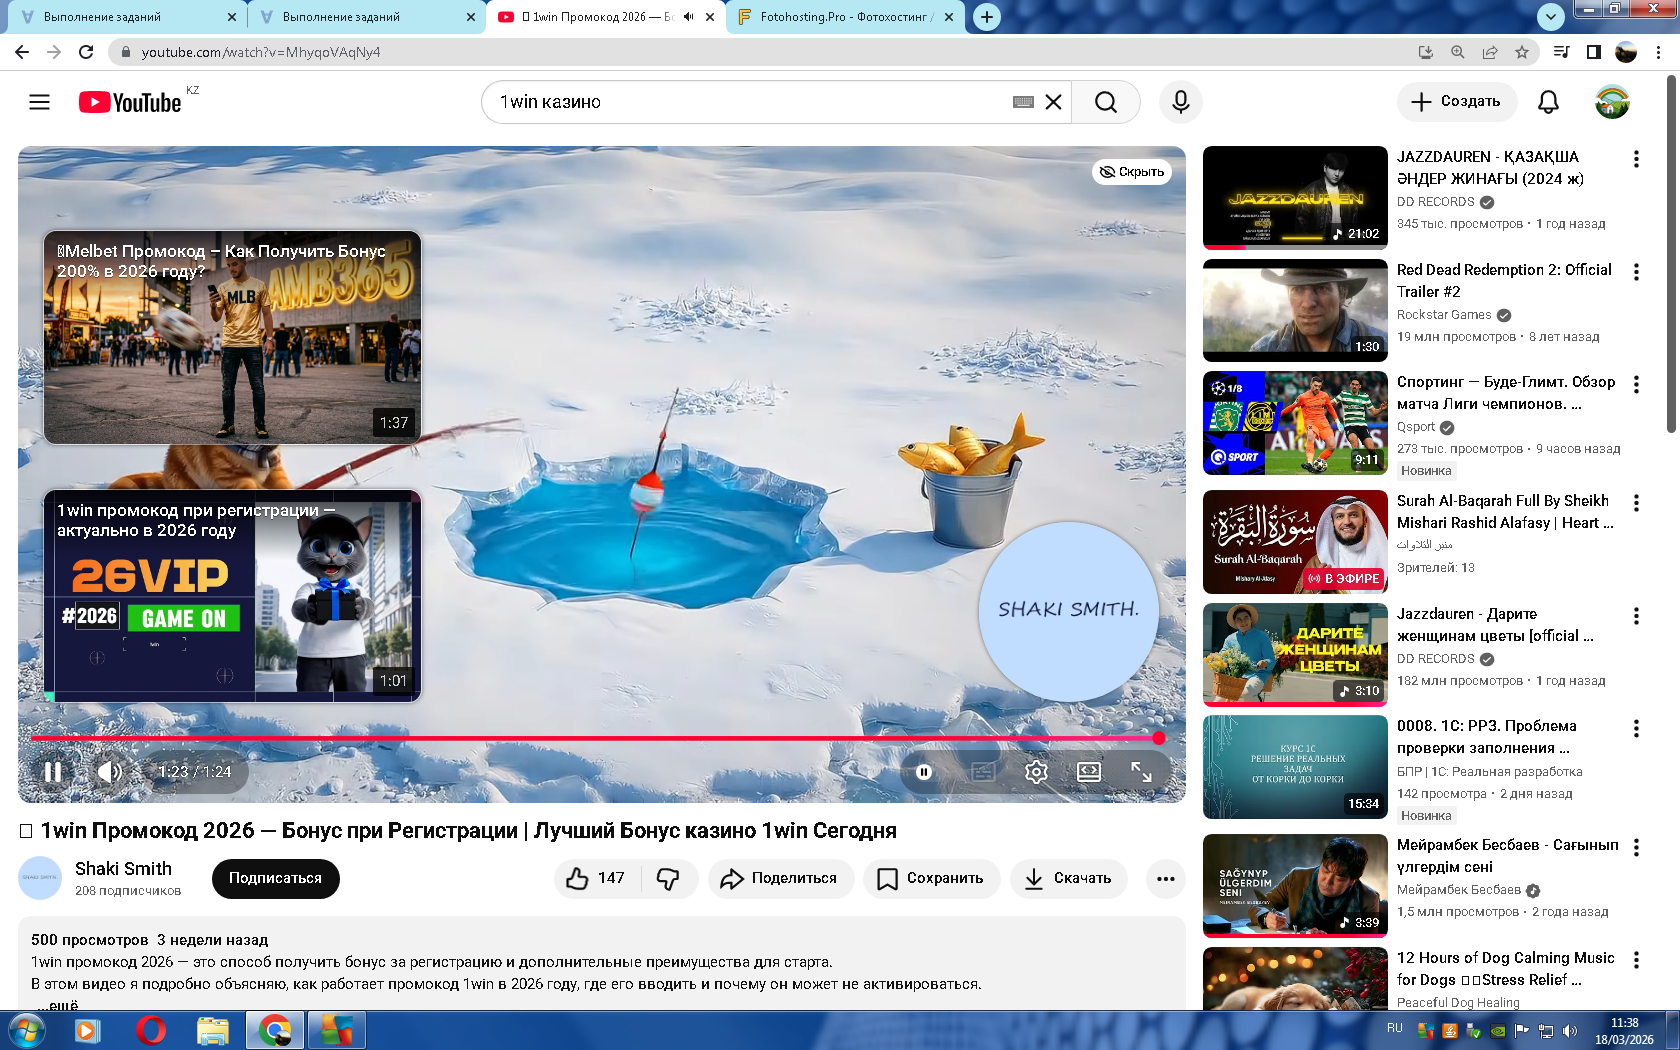This screenshot has width=1680, height=1050.
Task: Open YouTube notifications bell
Action: tap(1548, 102)
